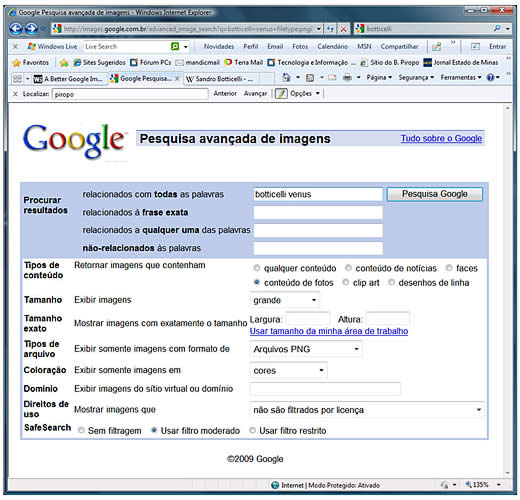
Task: Click the Domínio input field
Action: [325, 389]
